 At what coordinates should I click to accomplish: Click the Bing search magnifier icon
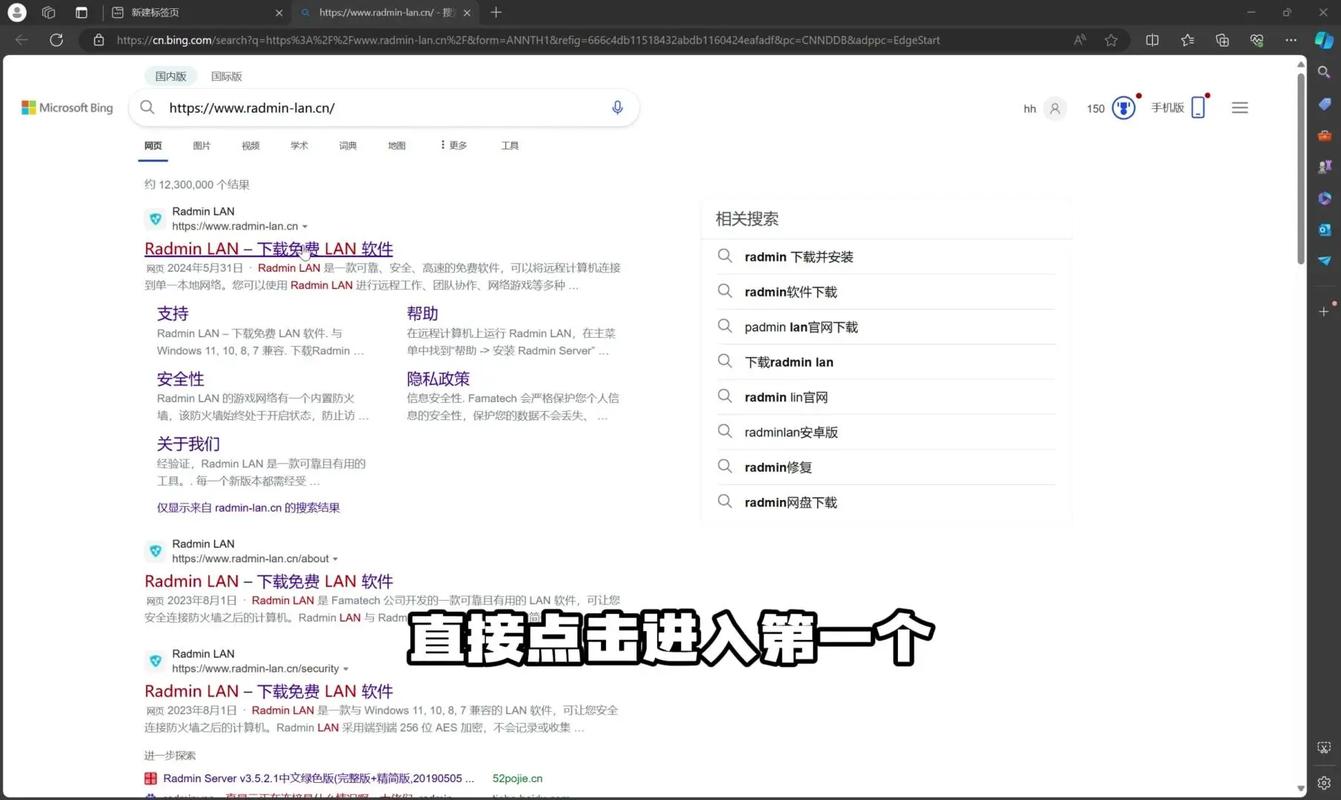[x=147, y=107]
